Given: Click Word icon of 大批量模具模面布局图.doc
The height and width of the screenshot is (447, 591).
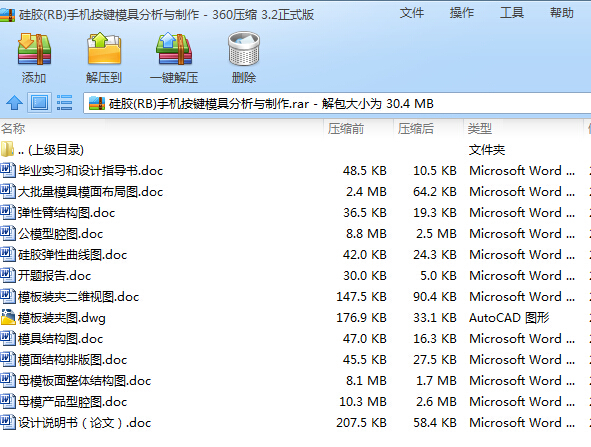Looking at the screenshot, I should (8, 191).
